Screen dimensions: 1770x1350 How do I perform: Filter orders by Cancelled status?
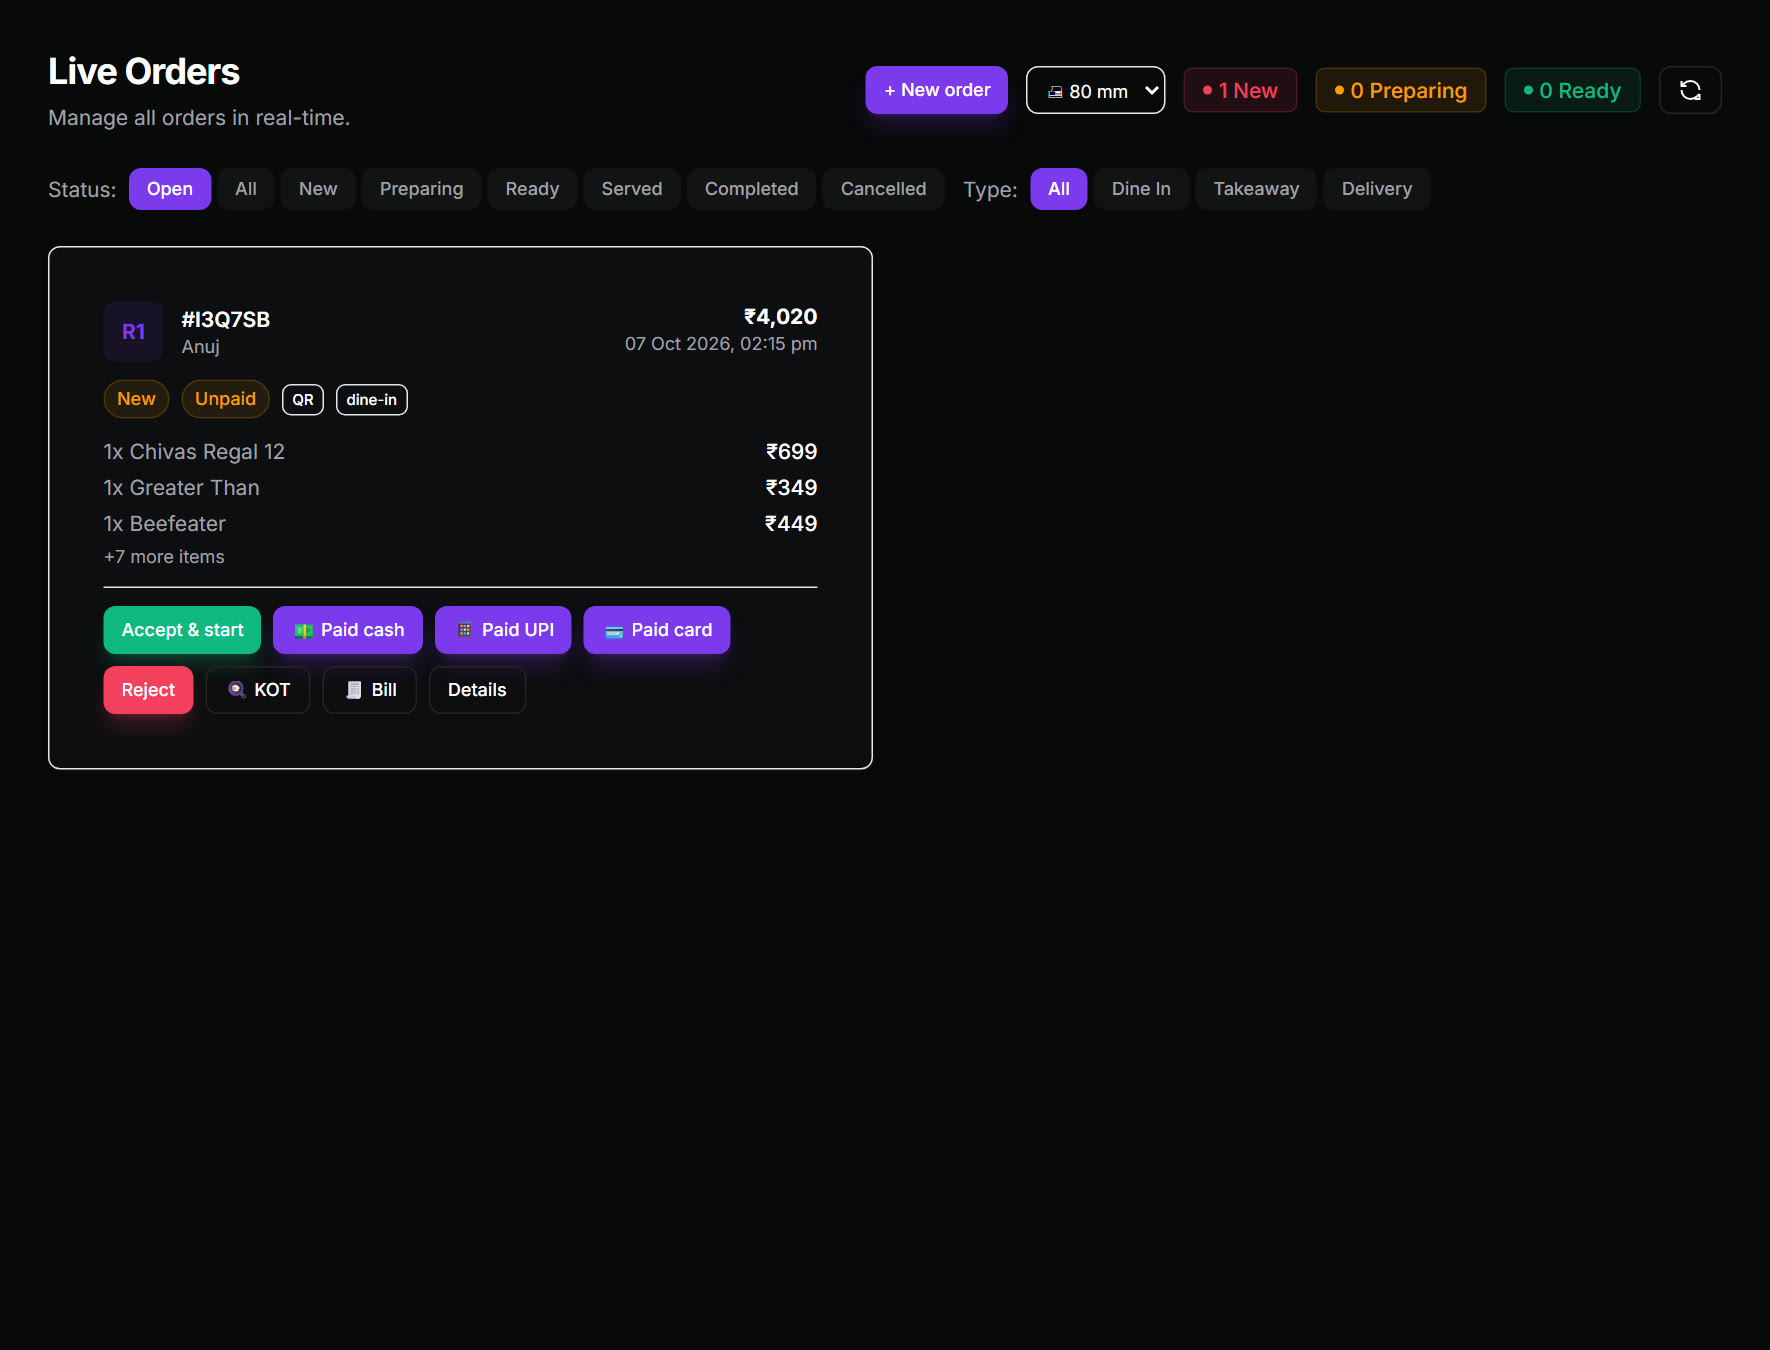884,189
